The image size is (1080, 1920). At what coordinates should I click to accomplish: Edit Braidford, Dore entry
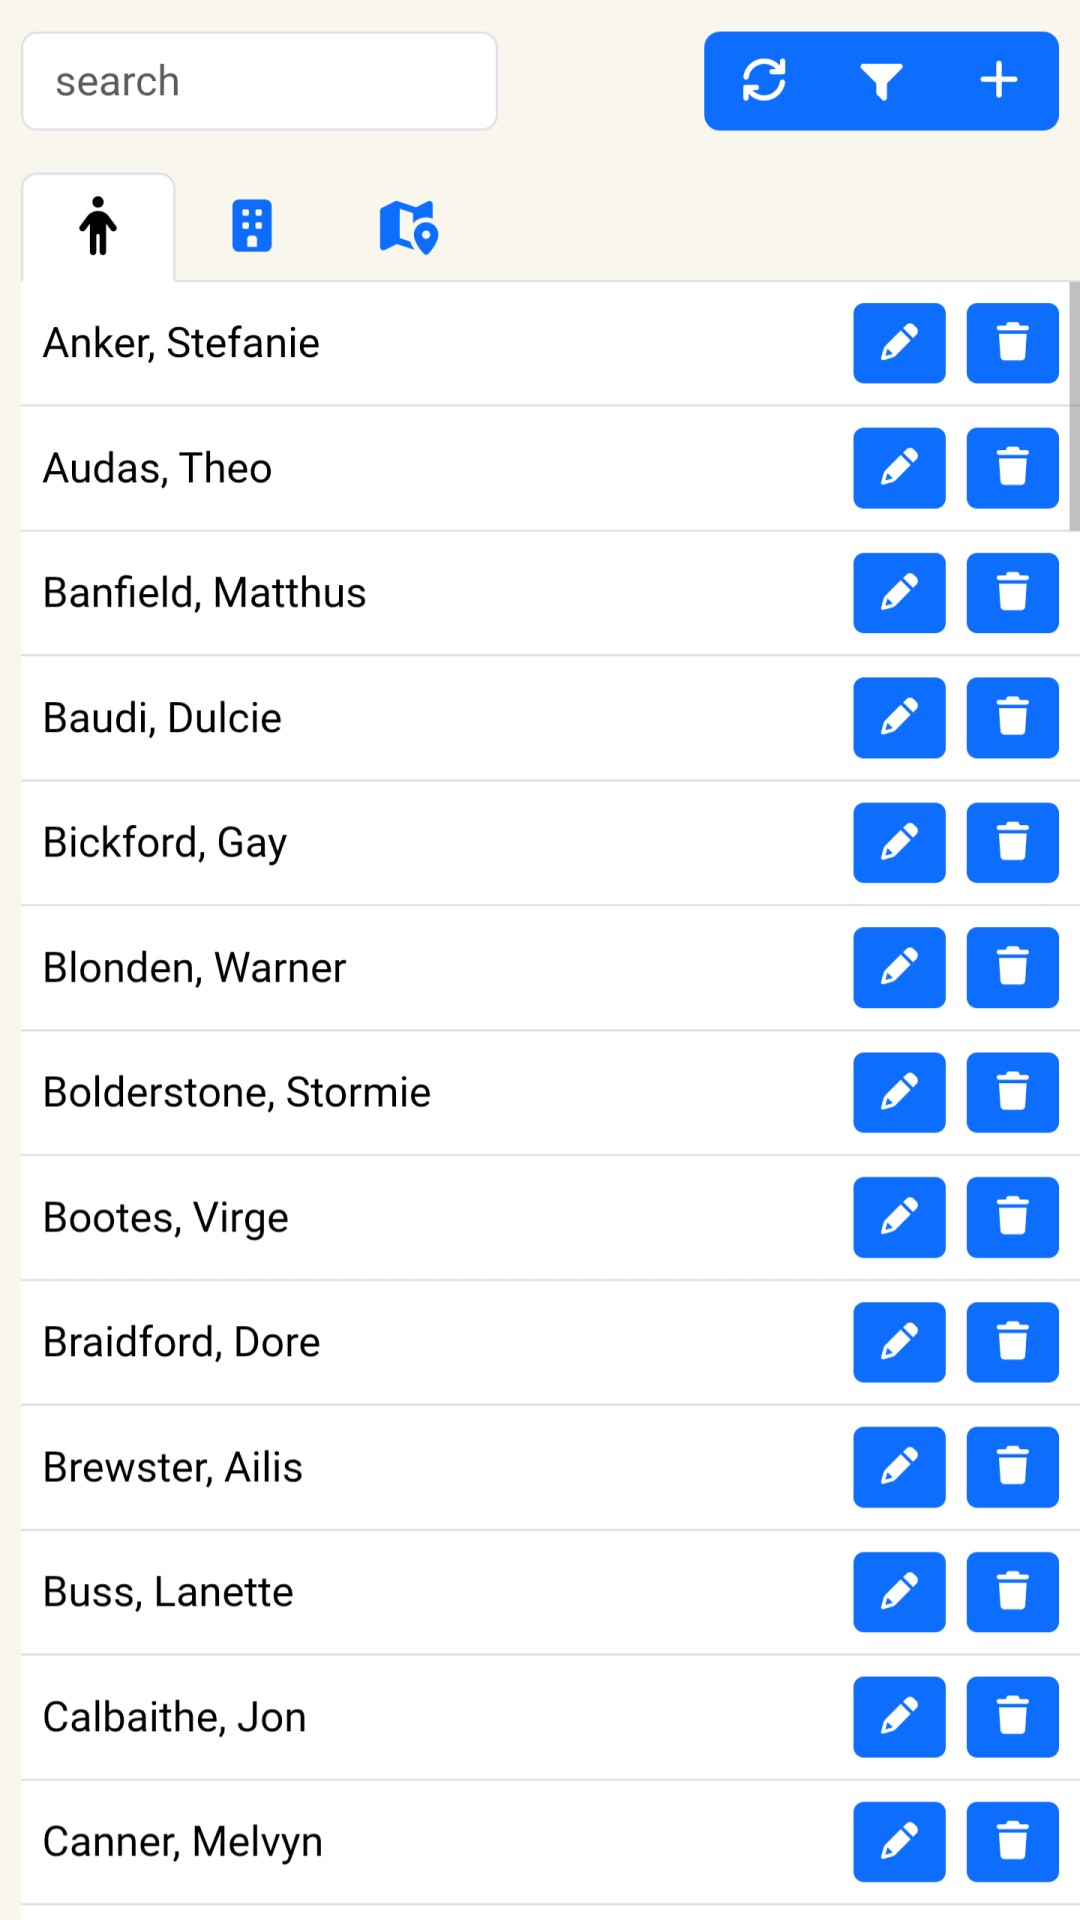tap(898, 1342)
